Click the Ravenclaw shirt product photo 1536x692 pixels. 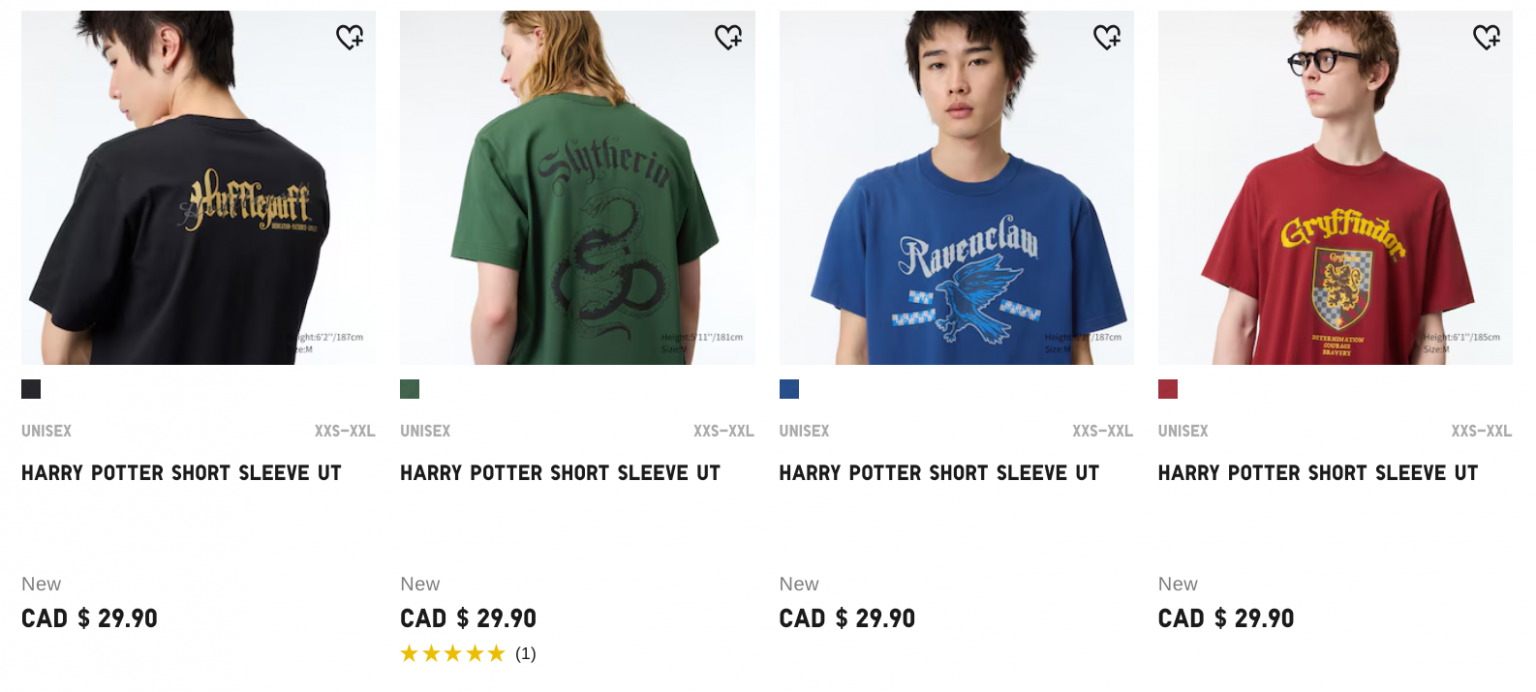956,186
